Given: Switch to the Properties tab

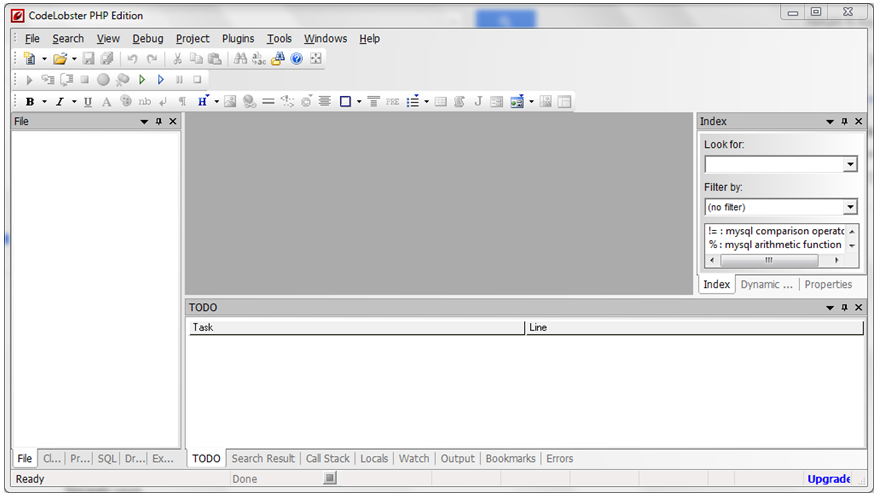Looking at the screenshot, I should 829,284.
